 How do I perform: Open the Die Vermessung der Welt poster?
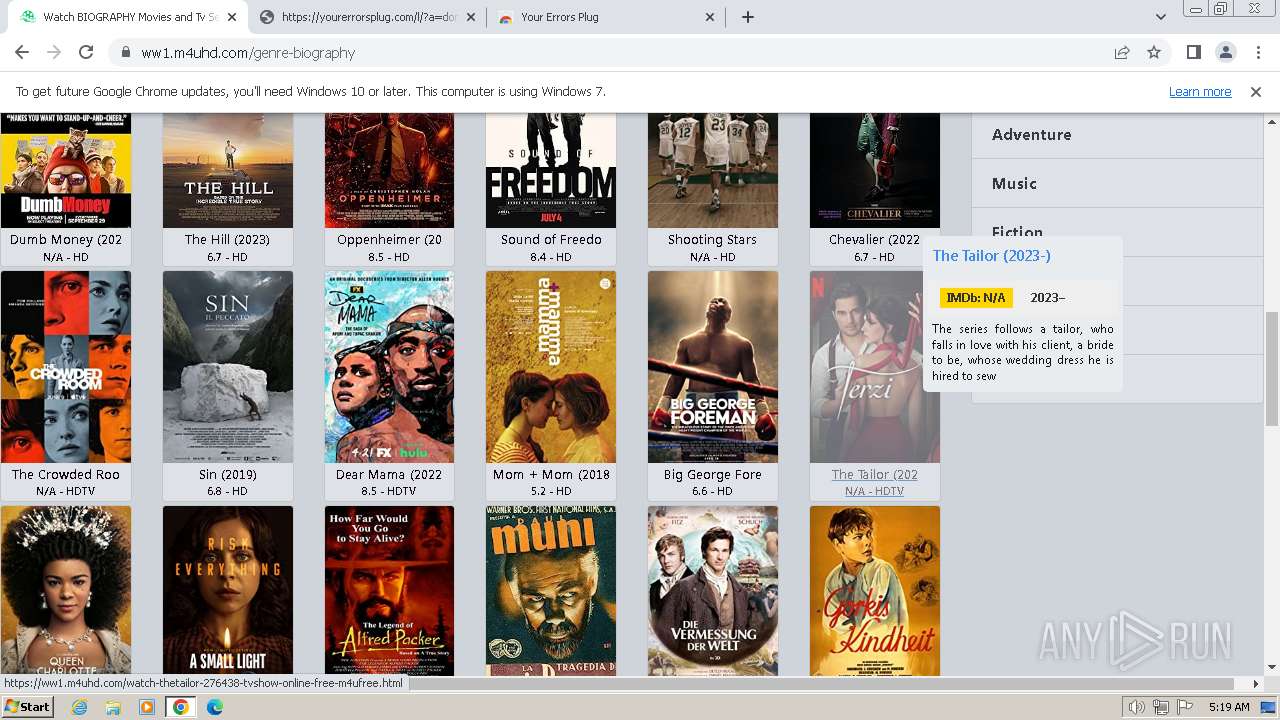[x=713, y=591]
